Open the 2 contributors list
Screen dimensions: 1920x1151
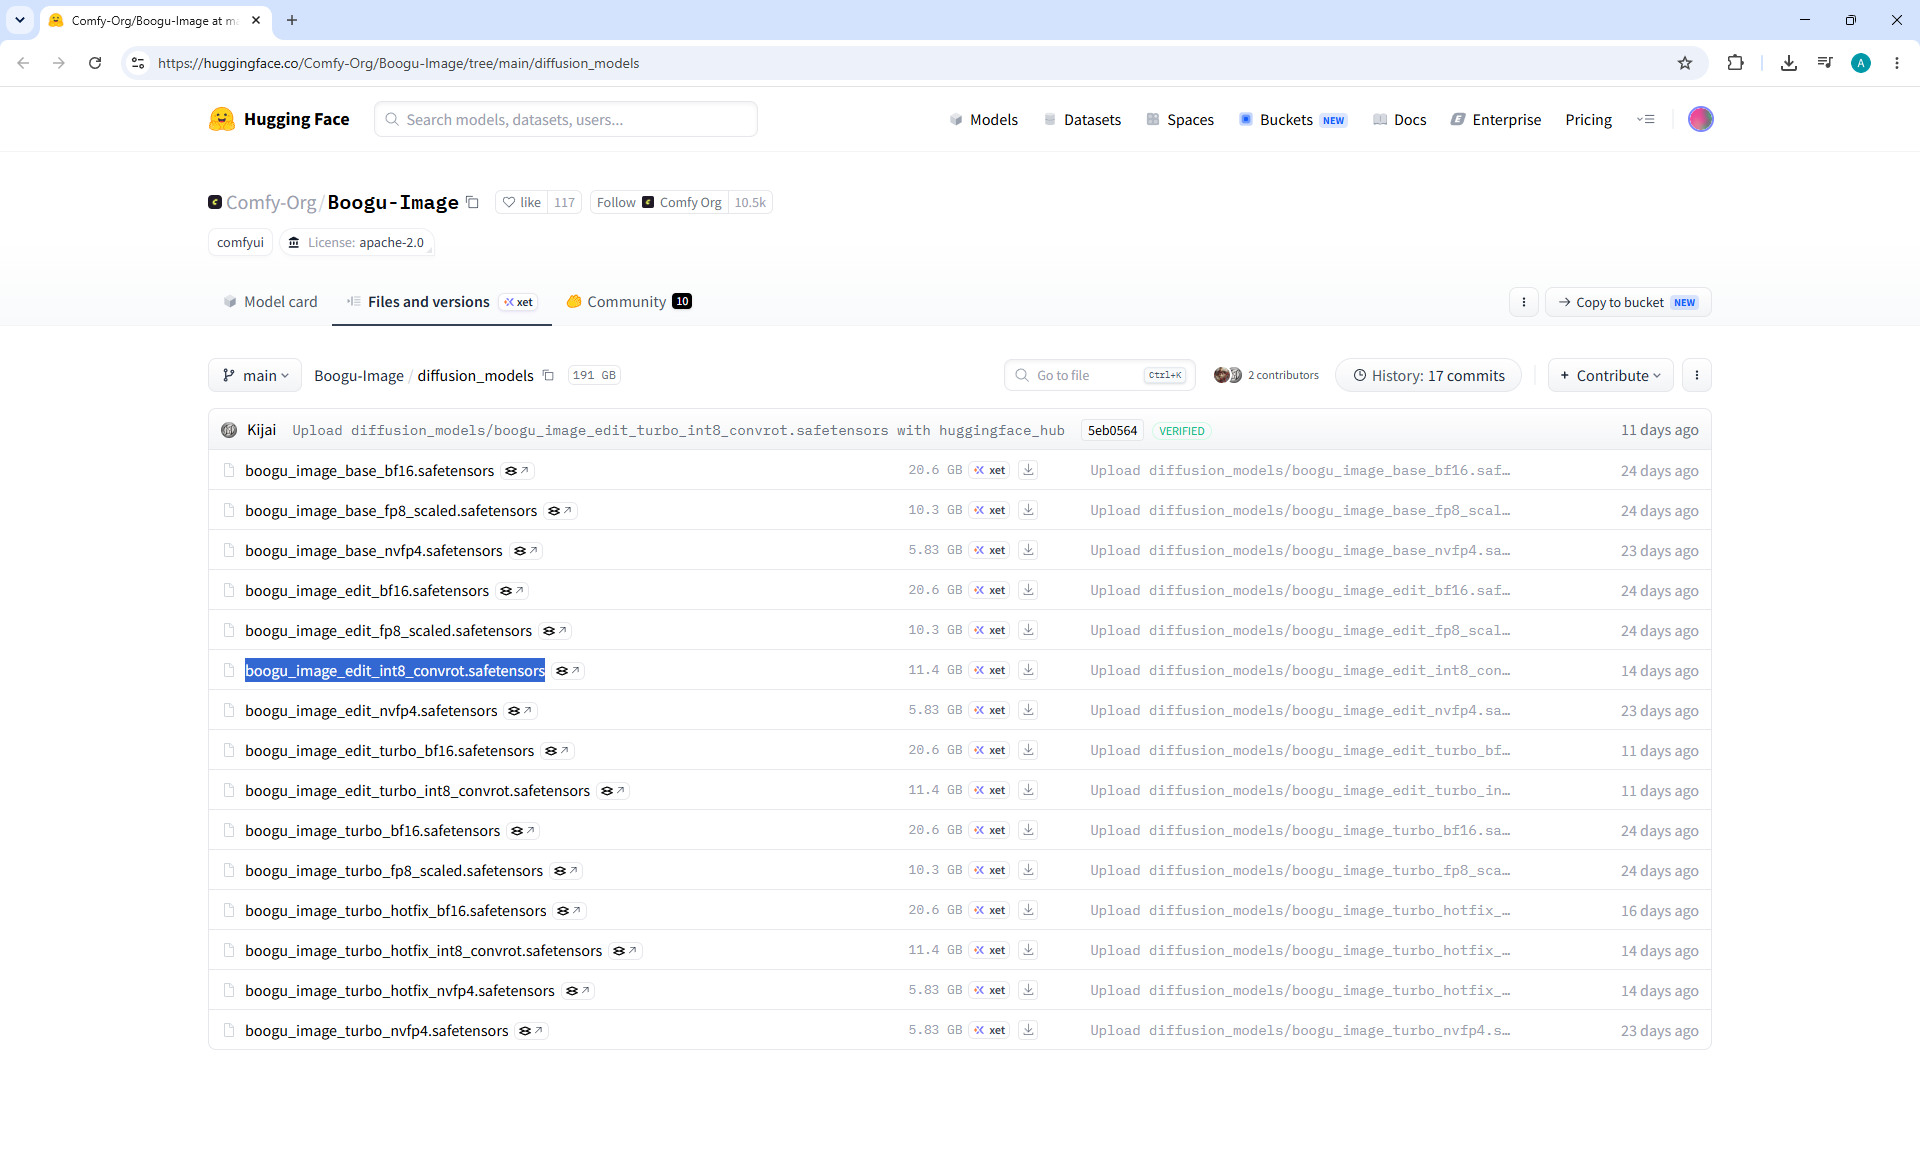tap(1266, 375)
